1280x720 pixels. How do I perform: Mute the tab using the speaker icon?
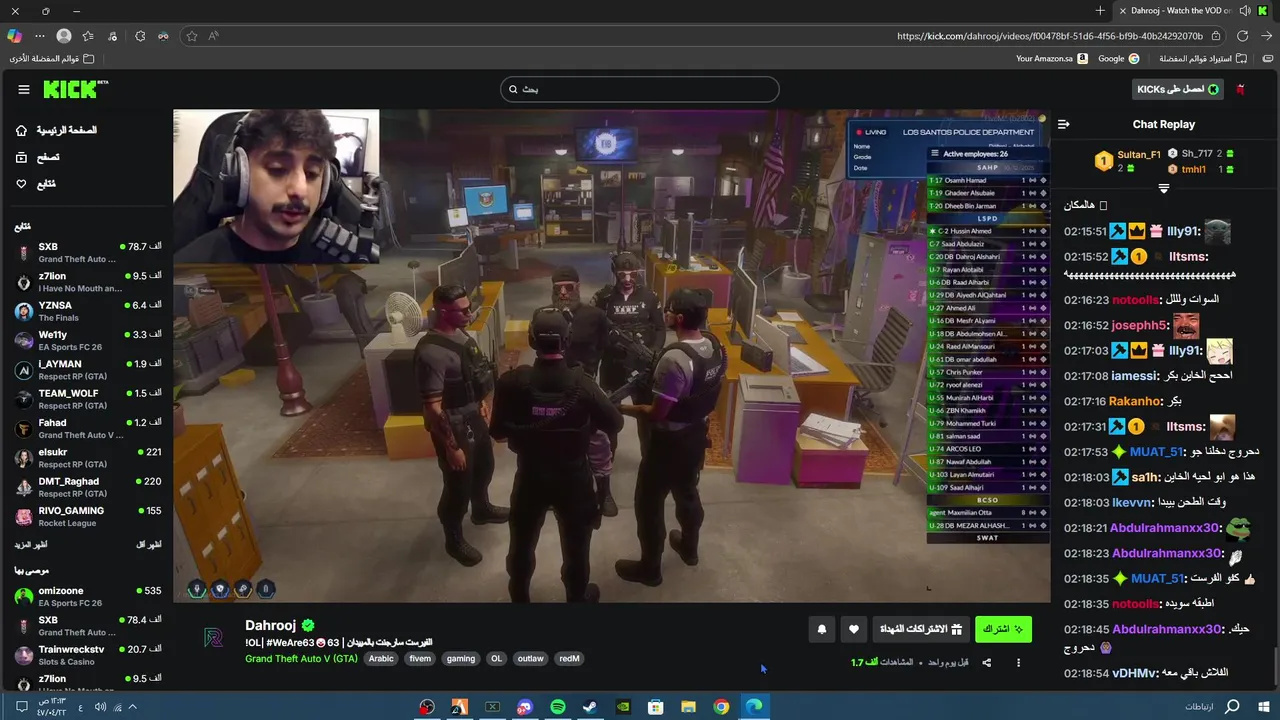coord(1245,11)
